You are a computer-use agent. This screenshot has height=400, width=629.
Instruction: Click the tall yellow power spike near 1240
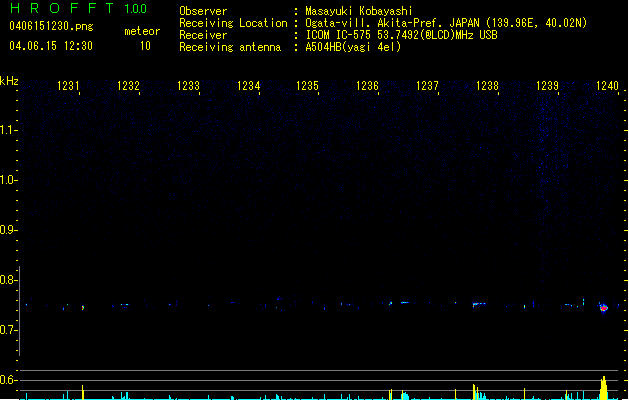(604, 388)
